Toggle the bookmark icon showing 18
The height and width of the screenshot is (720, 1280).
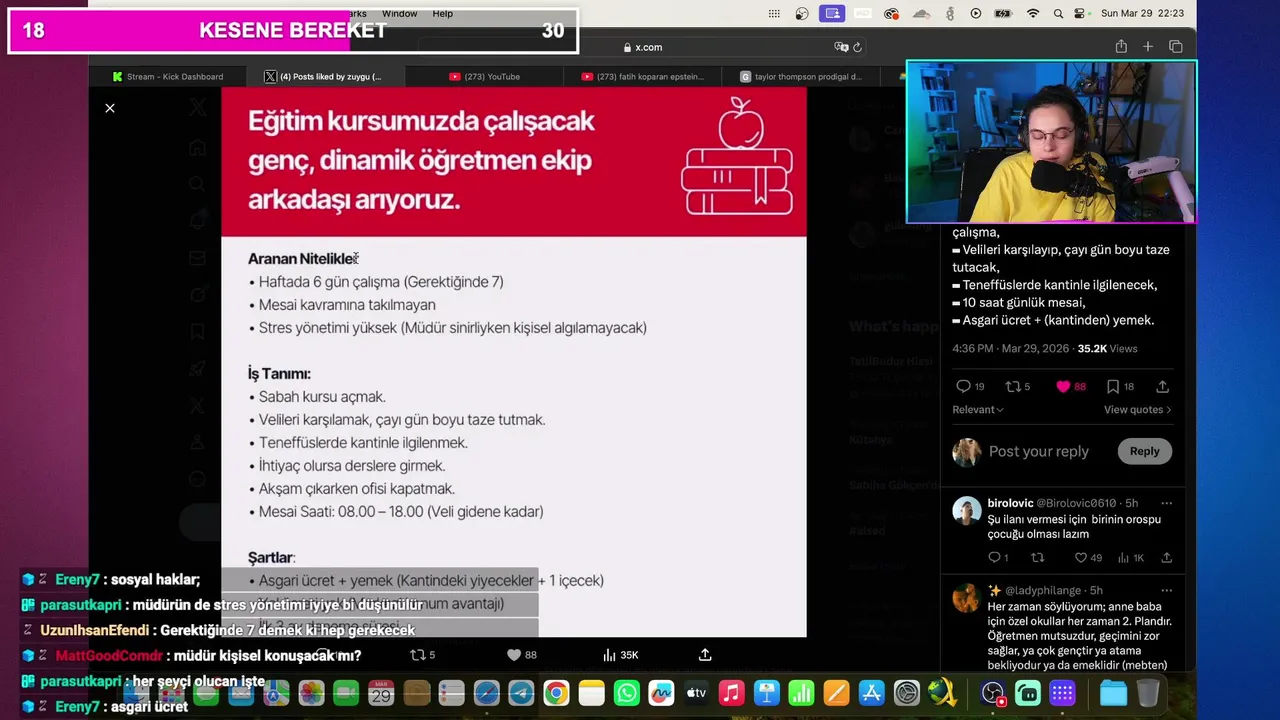tap(1120, 387)
